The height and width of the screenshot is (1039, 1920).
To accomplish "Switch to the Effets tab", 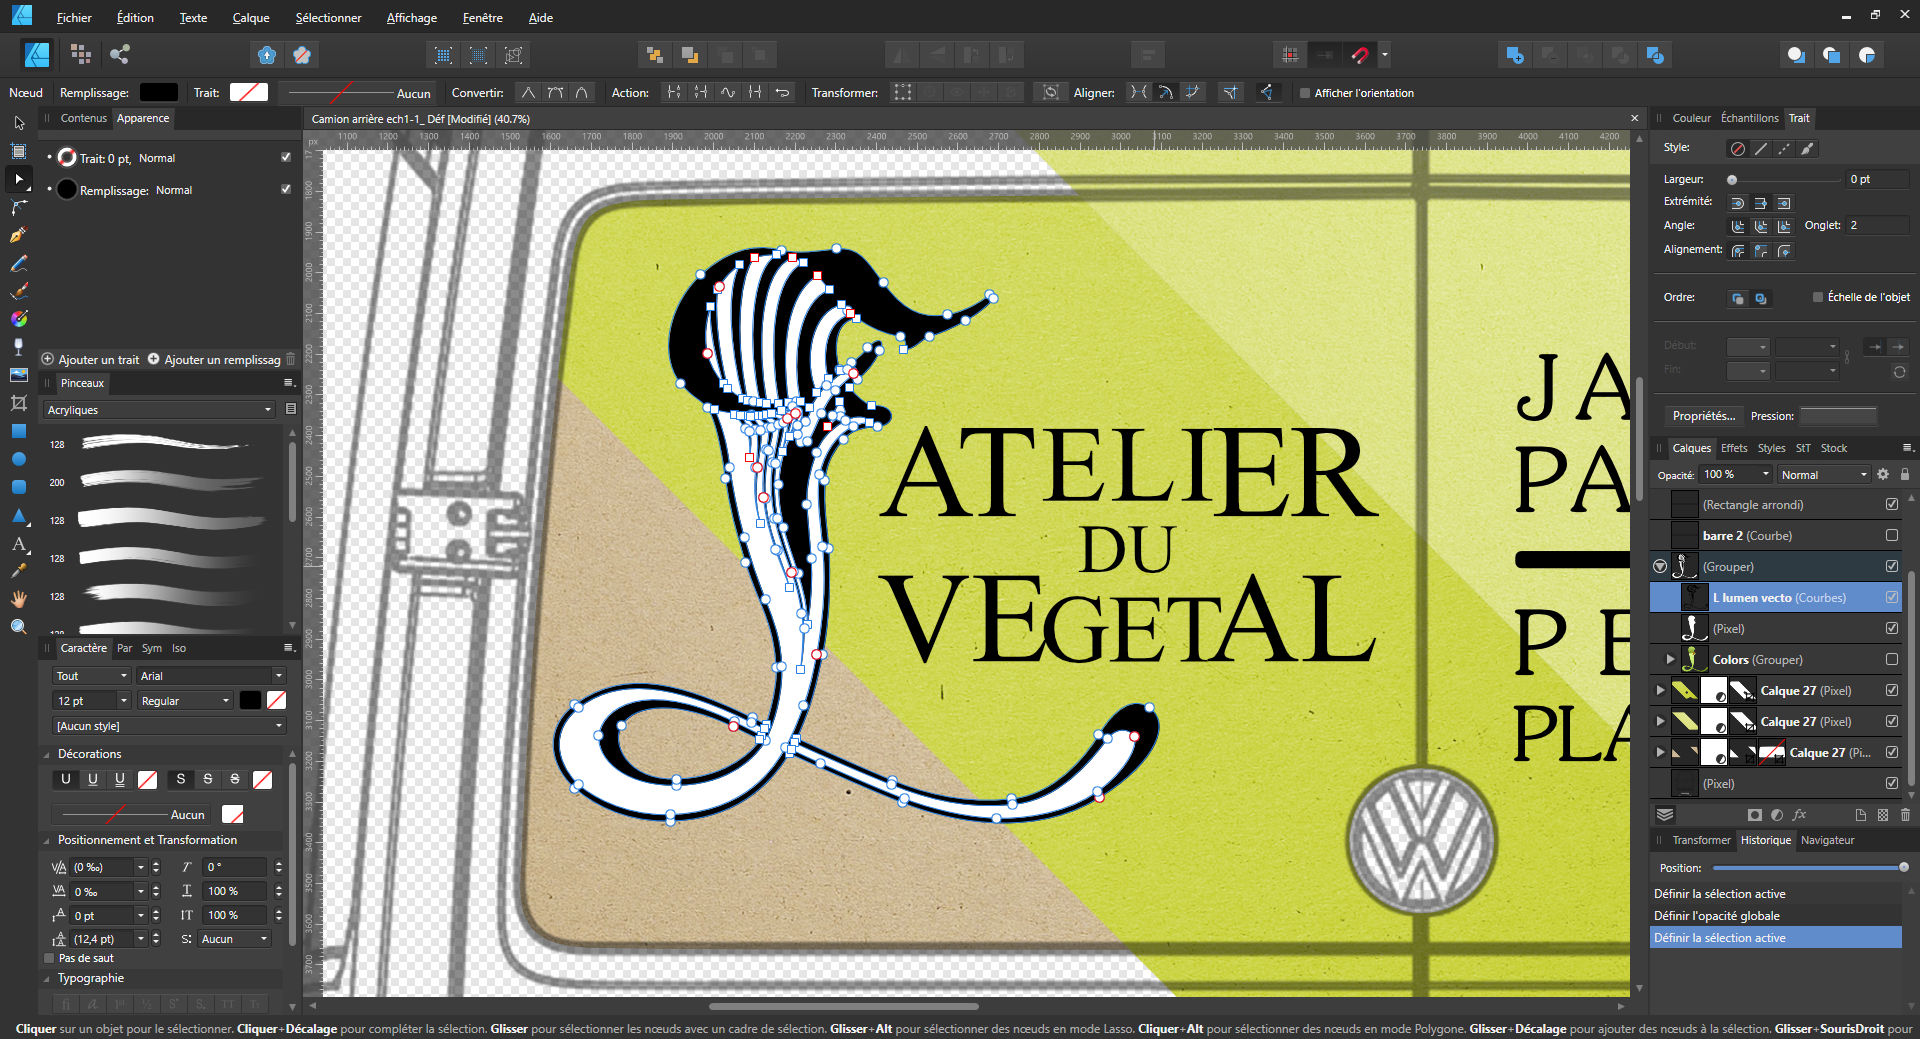I will tap(1734, 448).
